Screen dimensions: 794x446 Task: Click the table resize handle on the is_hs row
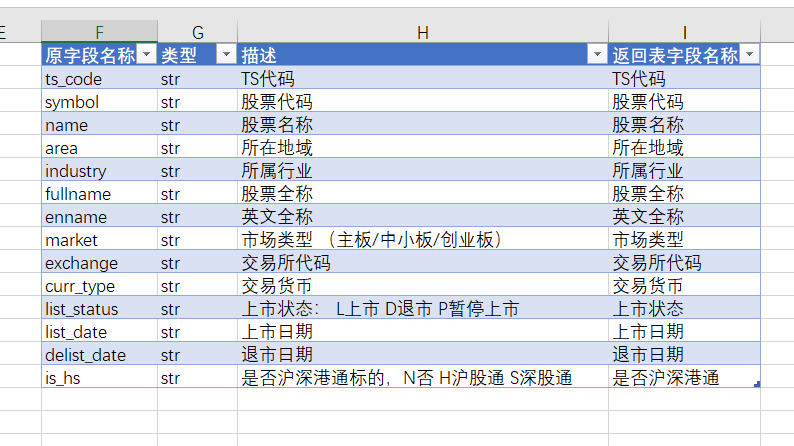pos(757,385)
